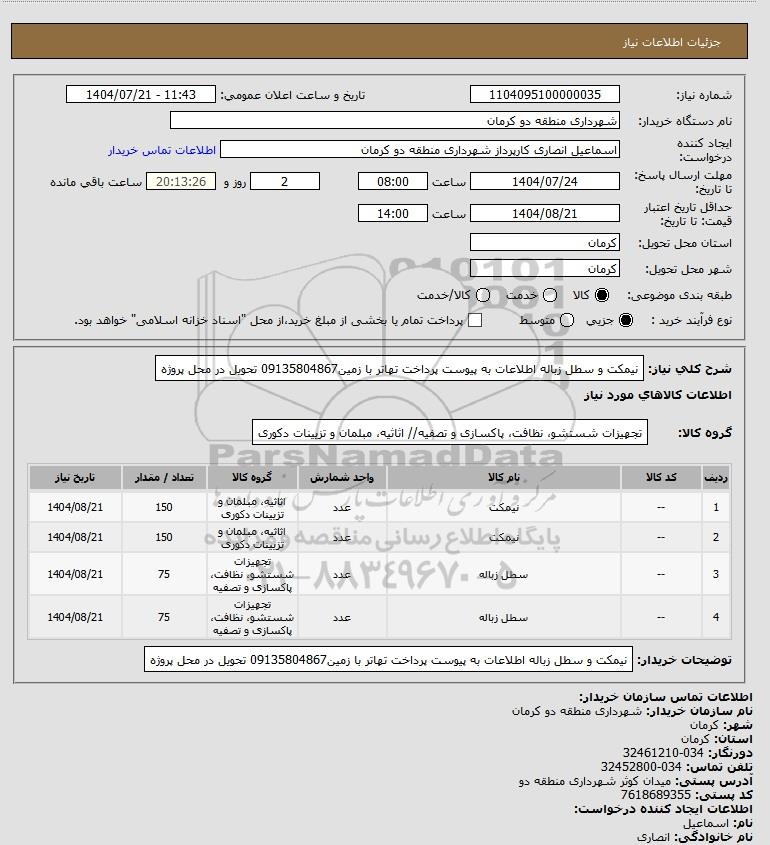
Task: Click the استان محل تحویل field
Action: [x=545, y=243]
